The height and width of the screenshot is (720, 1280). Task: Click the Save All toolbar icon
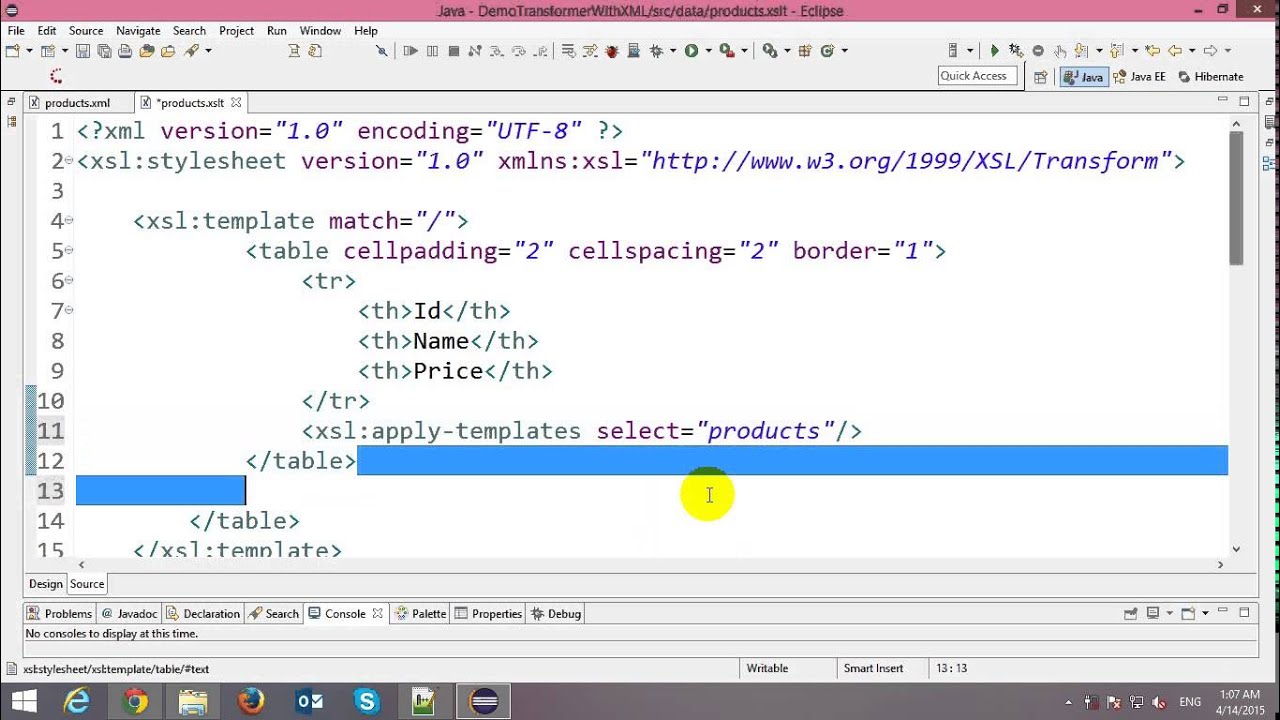(x=103, y=50)
